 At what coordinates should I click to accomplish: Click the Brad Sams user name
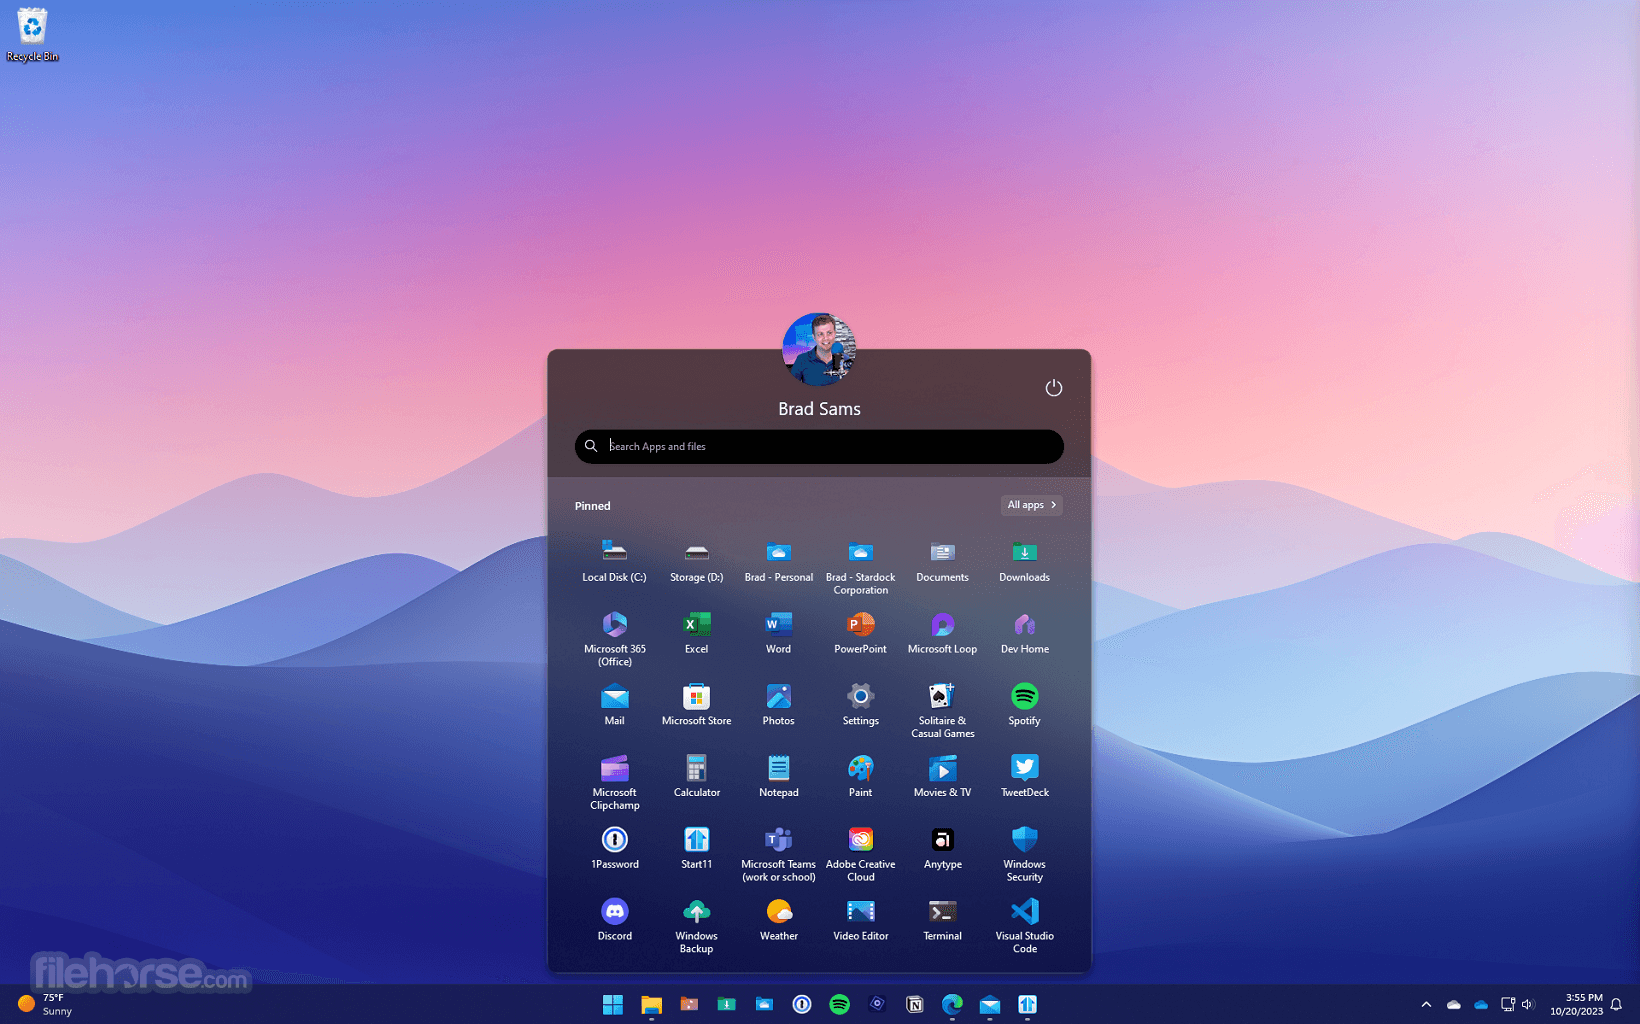click(819, 409)
